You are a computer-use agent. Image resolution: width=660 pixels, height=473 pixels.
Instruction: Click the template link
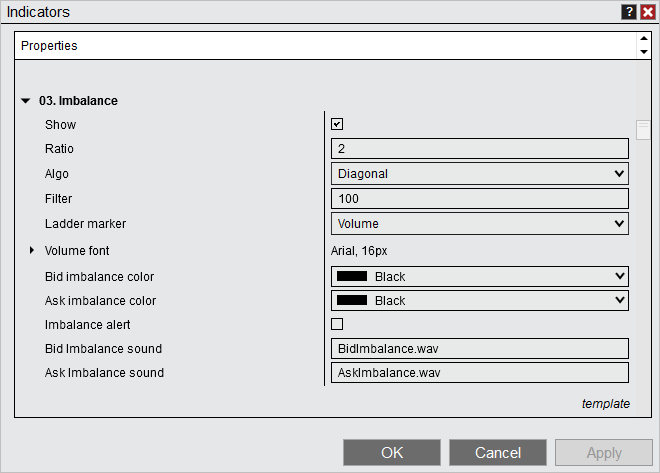tap(606, 404)
